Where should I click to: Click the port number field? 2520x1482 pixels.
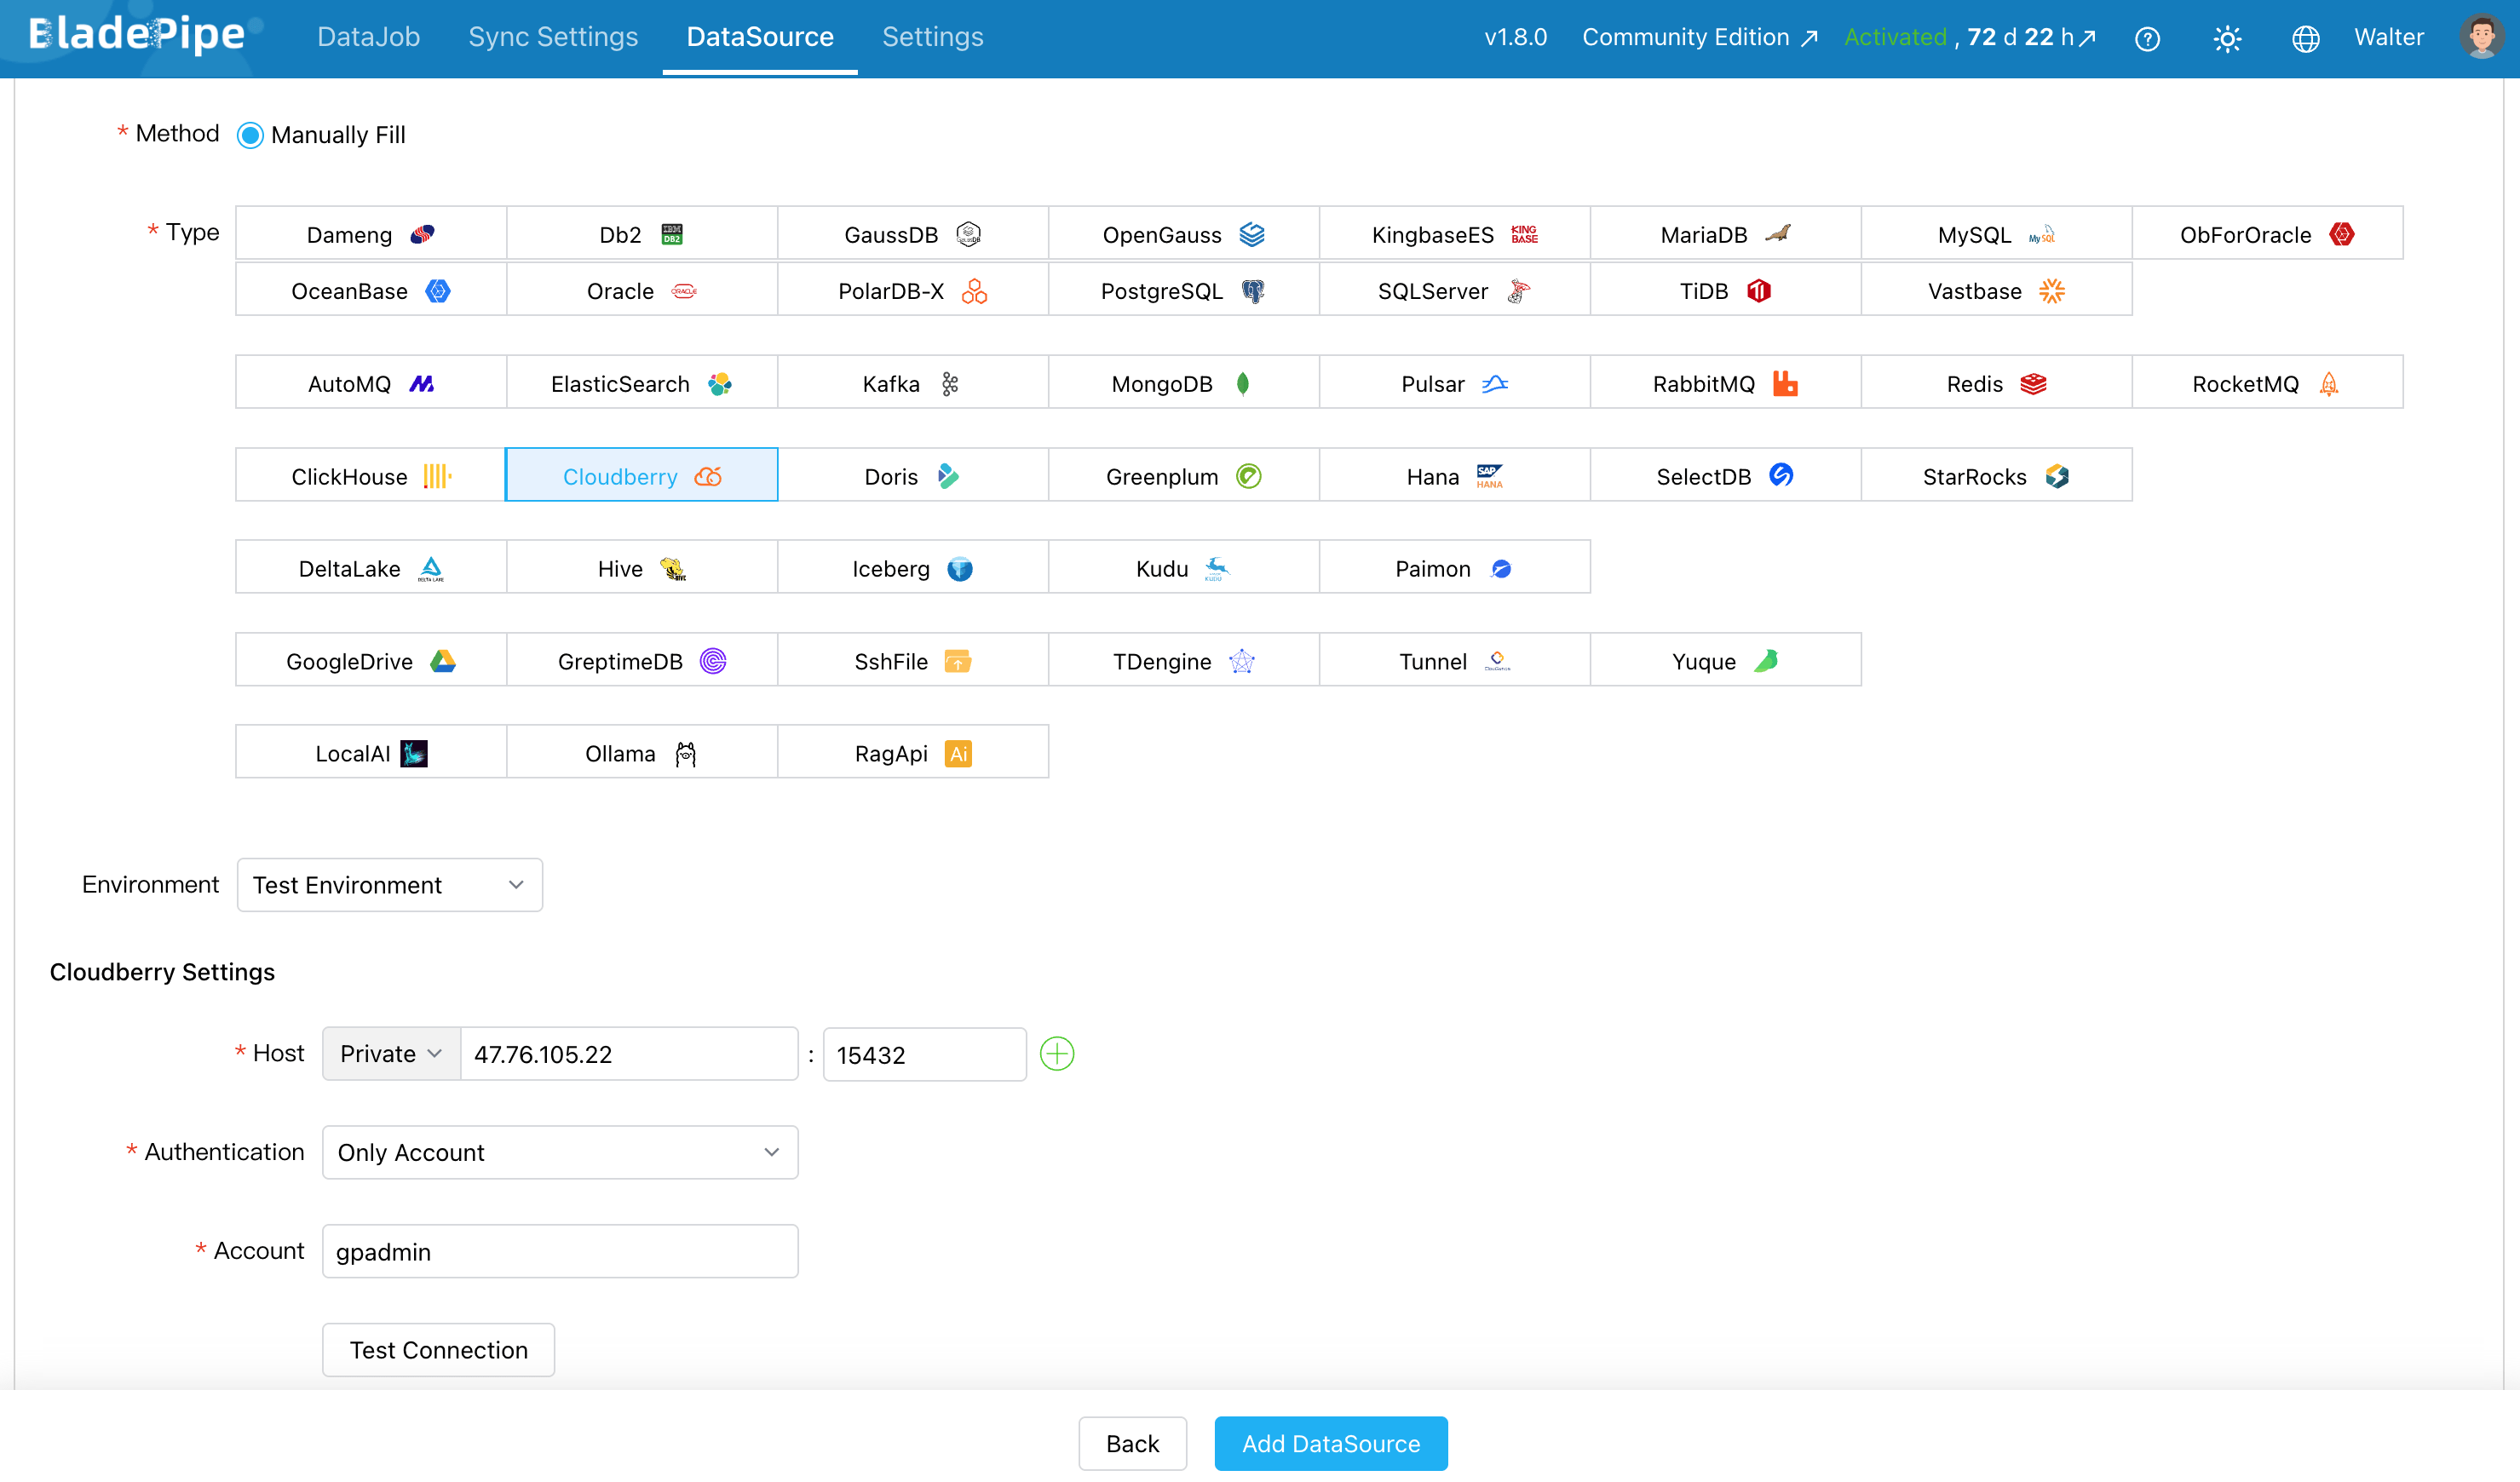924,1054
